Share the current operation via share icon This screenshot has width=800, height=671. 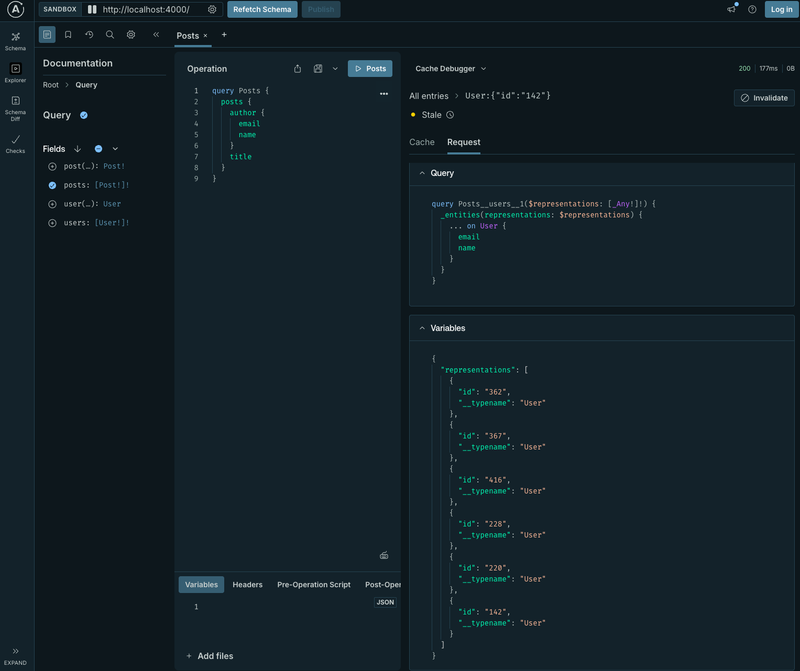coord(297,68)
